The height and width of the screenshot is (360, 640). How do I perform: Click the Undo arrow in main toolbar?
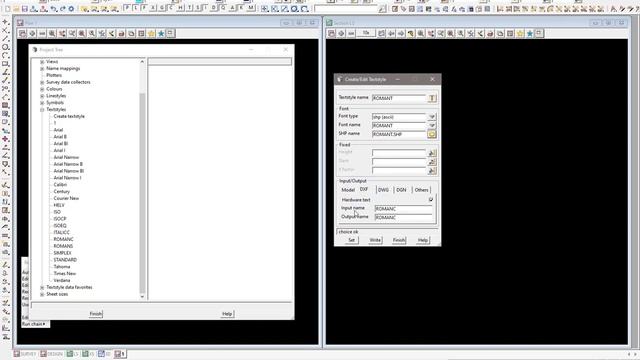(53, 9)
